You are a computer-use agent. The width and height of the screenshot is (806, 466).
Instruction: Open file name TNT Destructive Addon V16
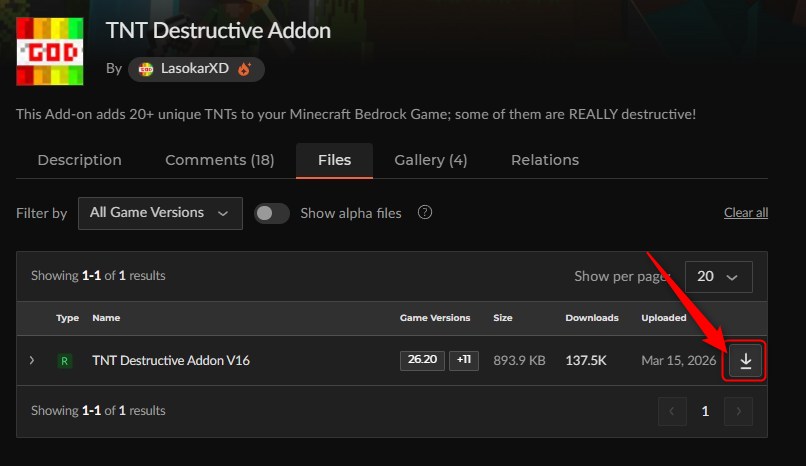pos(171,360)
